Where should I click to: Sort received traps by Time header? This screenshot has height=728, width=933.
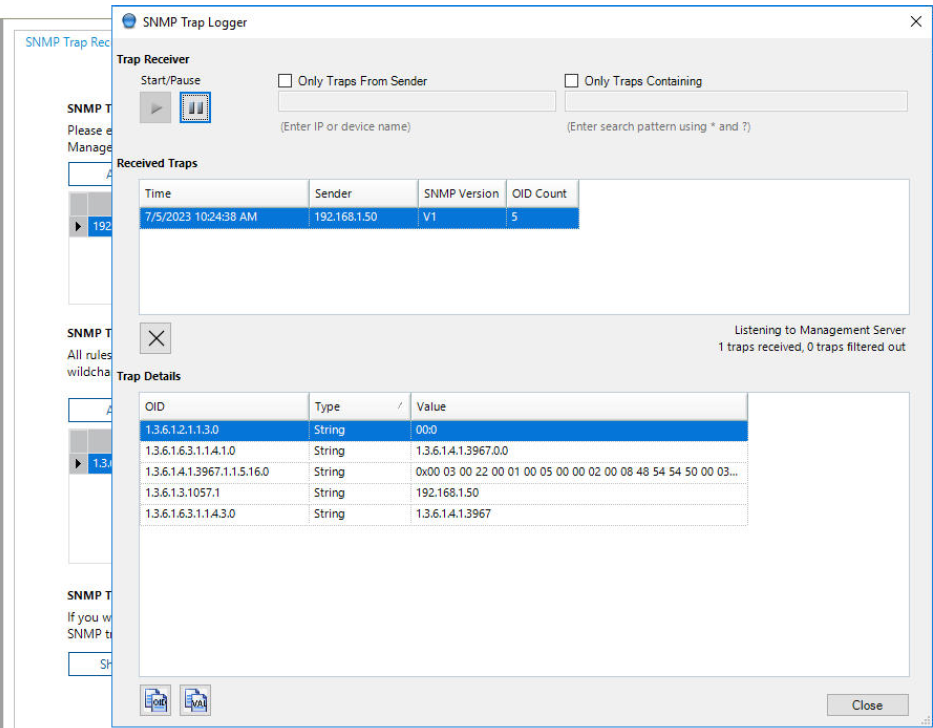click(223, 193)
